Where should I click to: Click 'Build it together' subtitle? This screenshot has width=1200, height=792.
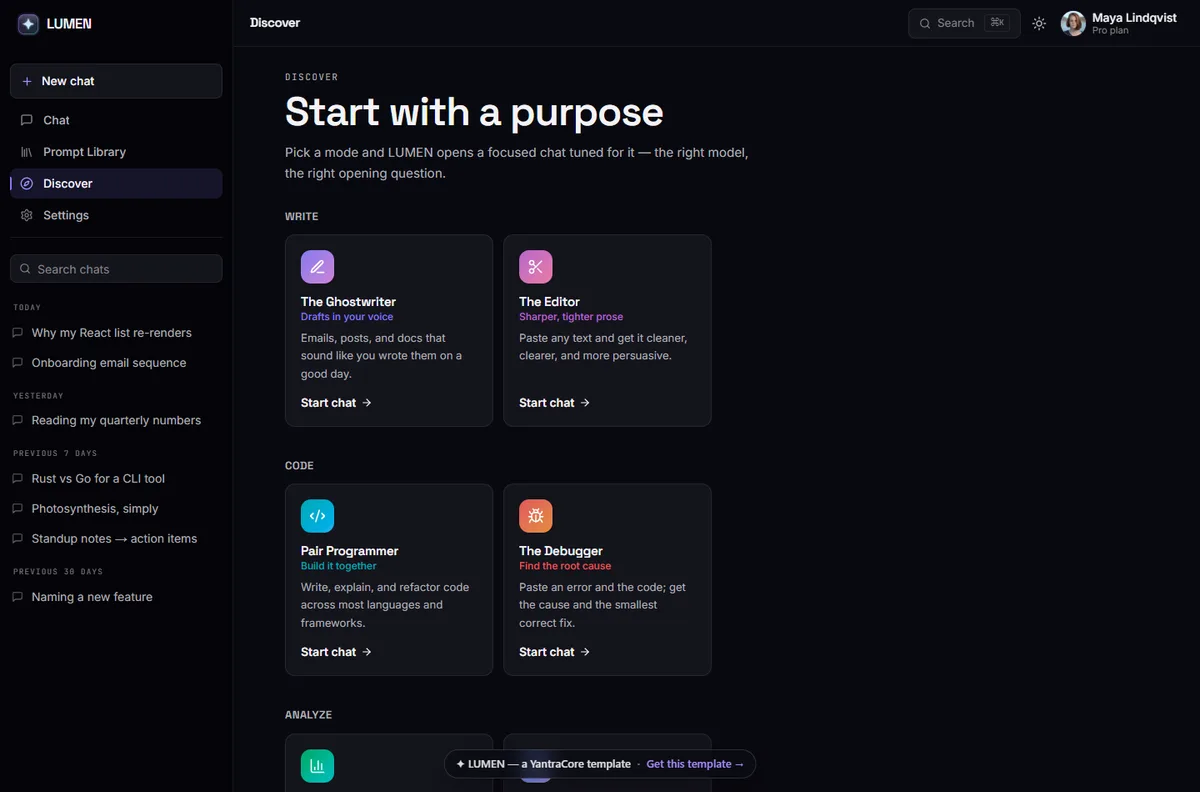(x=339, y=566)
